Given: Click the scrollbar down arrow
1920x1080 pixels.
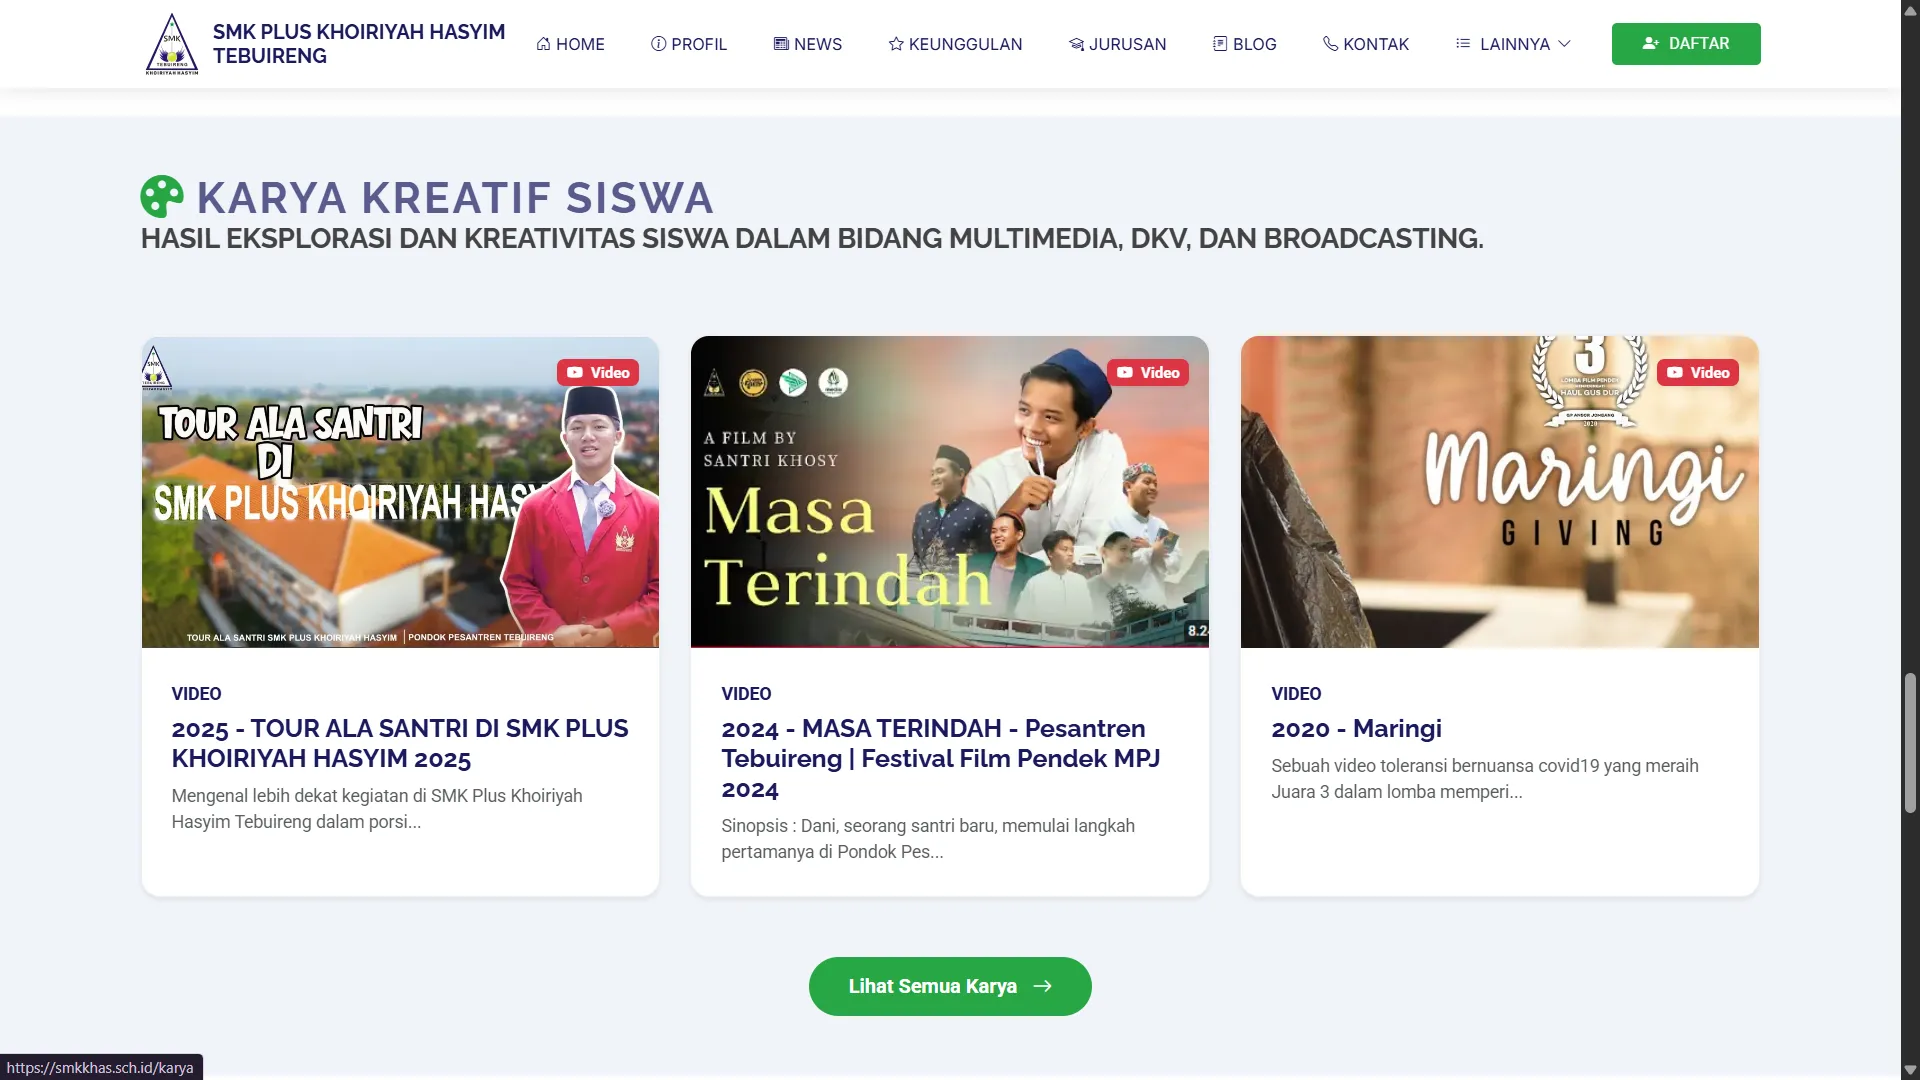Looking at the screenshot, I should click(1910, 1070).
